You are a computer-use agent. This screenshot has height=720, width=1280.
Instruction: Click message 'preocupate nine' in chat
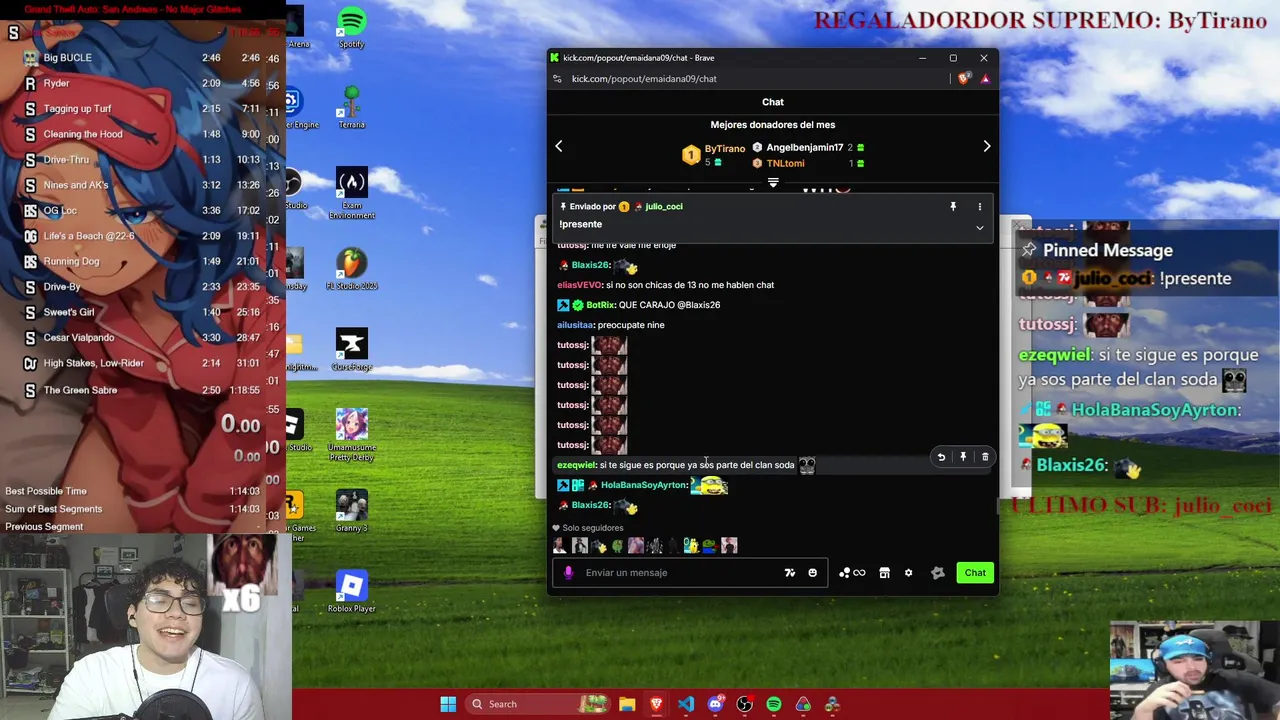tap(630, 325)
